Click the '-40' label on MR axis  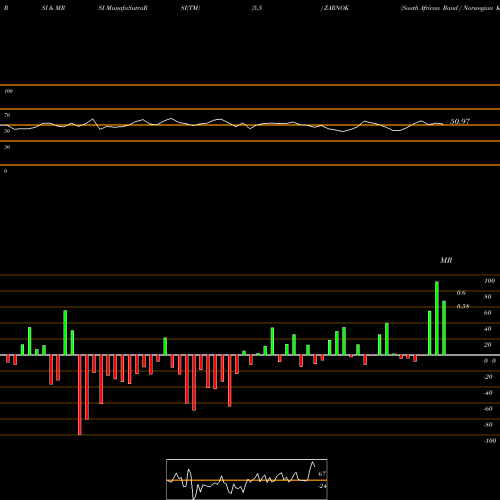tap(488, 393)
